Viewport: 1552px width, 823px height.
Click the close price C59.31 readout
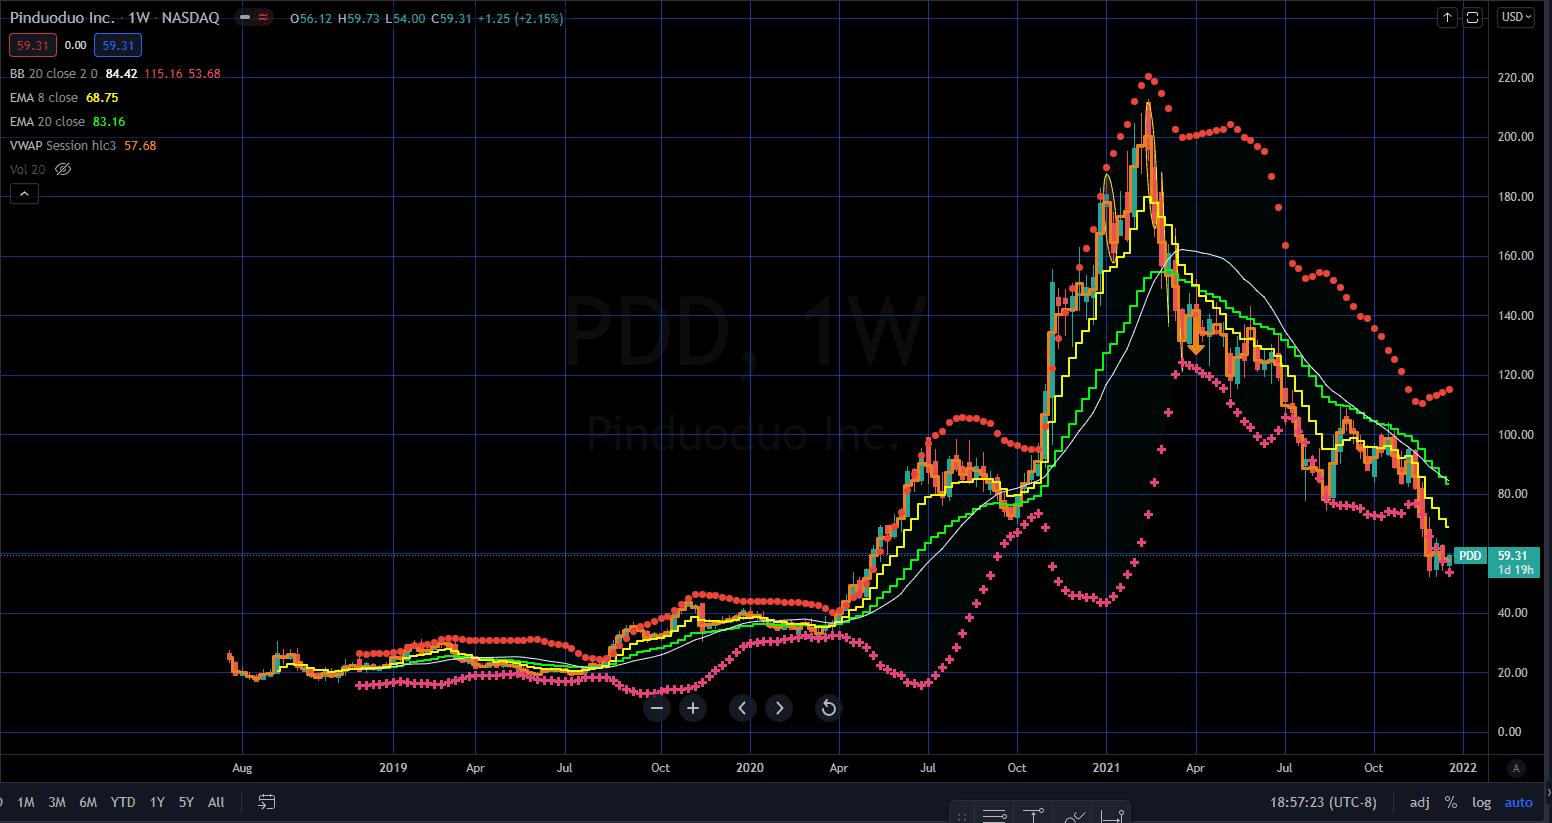(451, 18)
